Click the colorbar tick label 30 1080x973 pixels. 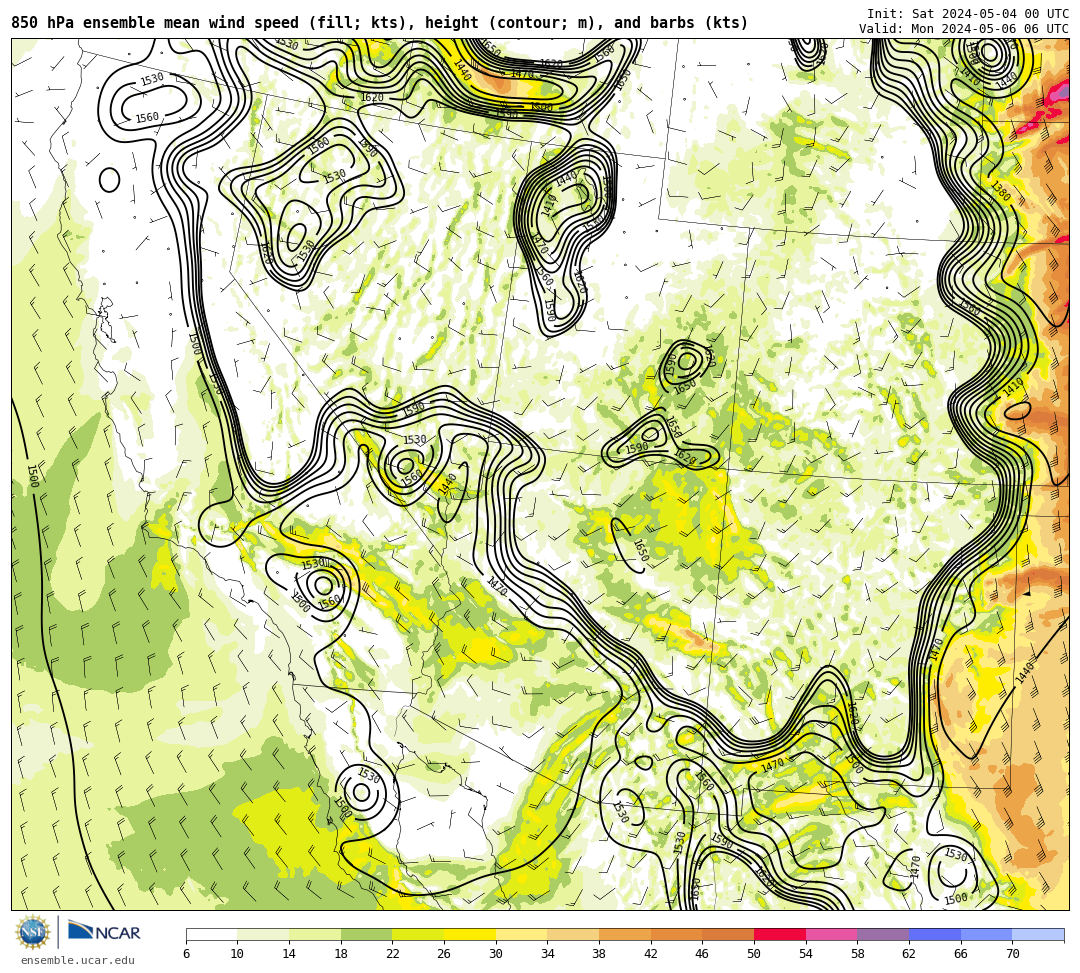[x=496, y=954]
